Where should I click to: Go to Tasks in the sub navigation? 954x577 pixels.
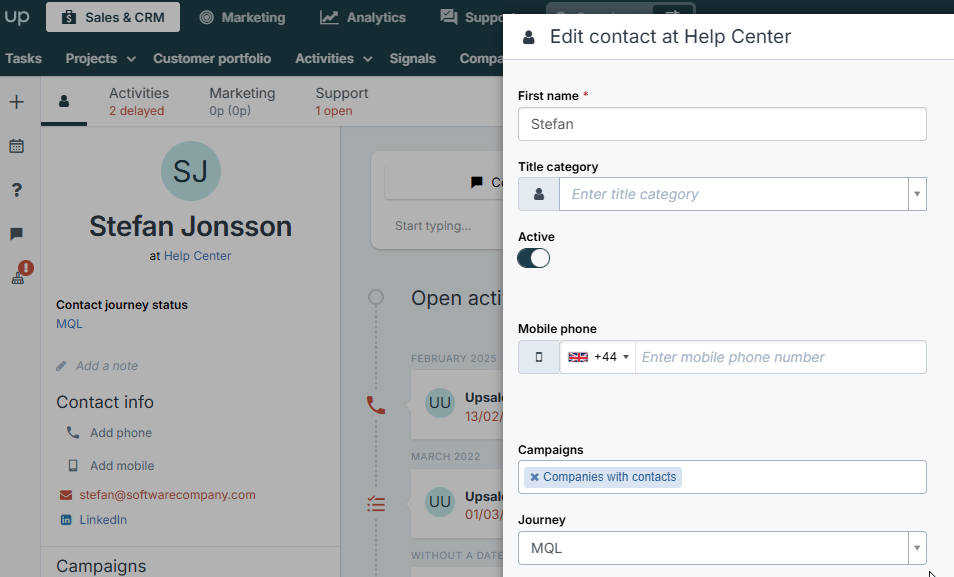click(x=24, y=58)
